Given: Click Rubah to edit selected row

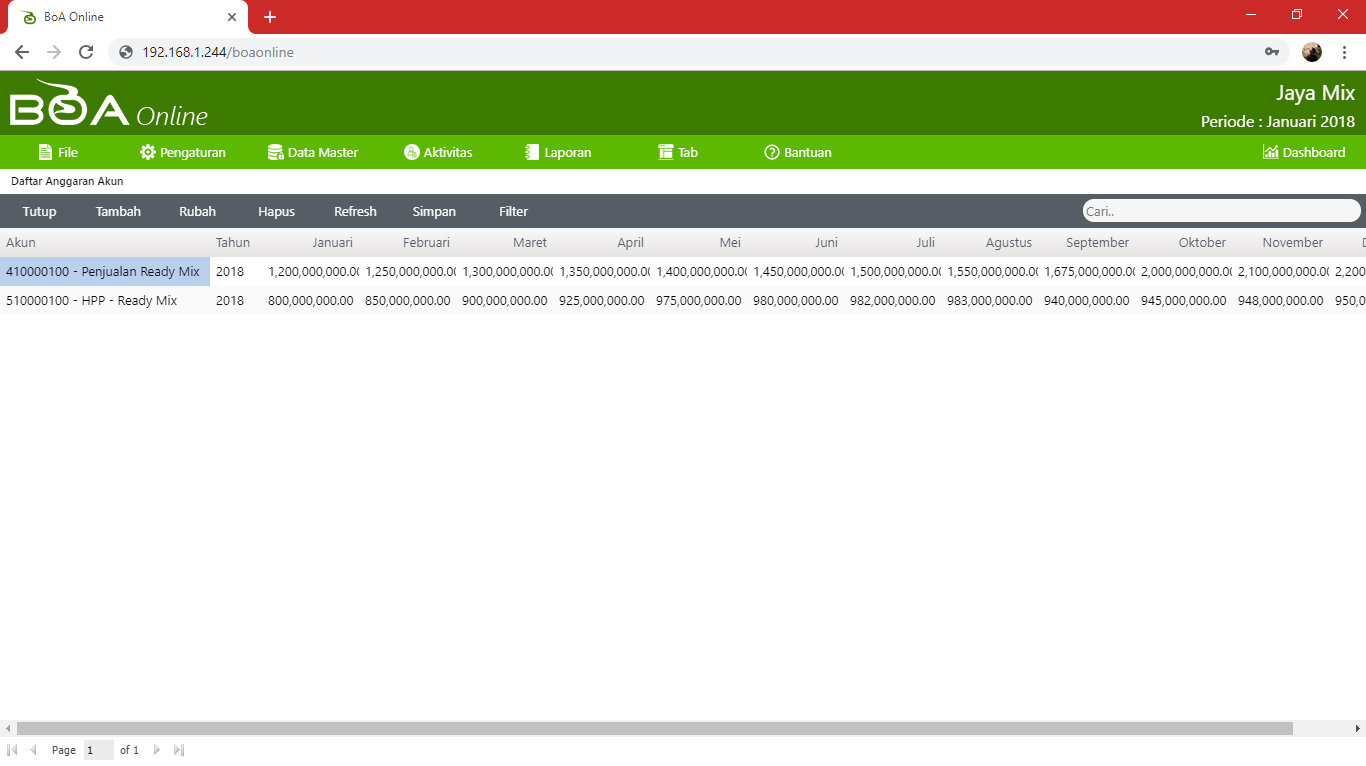Looking at the screenshot, I should (x=197, y=211).
